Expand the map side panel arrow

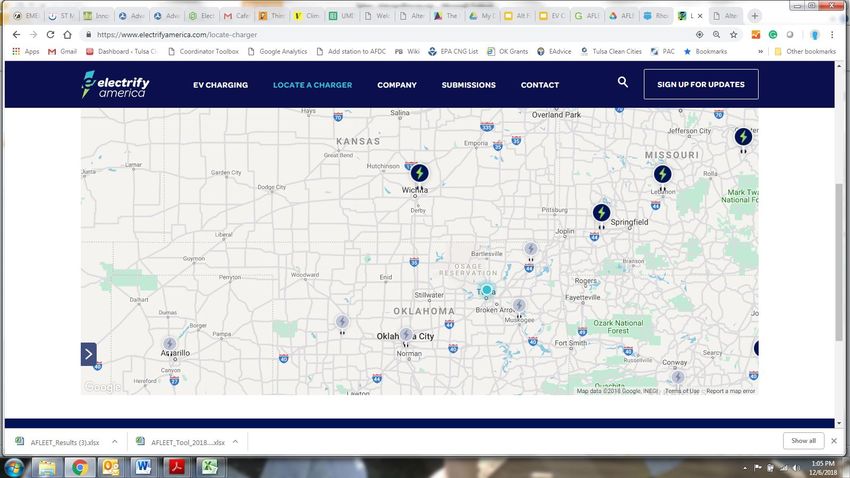click(89, 354)
